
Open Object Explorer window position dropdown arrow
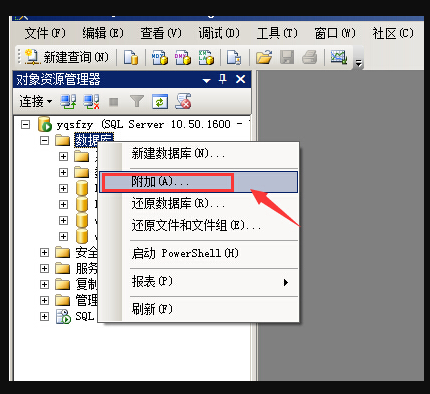[x=207, y=80]
